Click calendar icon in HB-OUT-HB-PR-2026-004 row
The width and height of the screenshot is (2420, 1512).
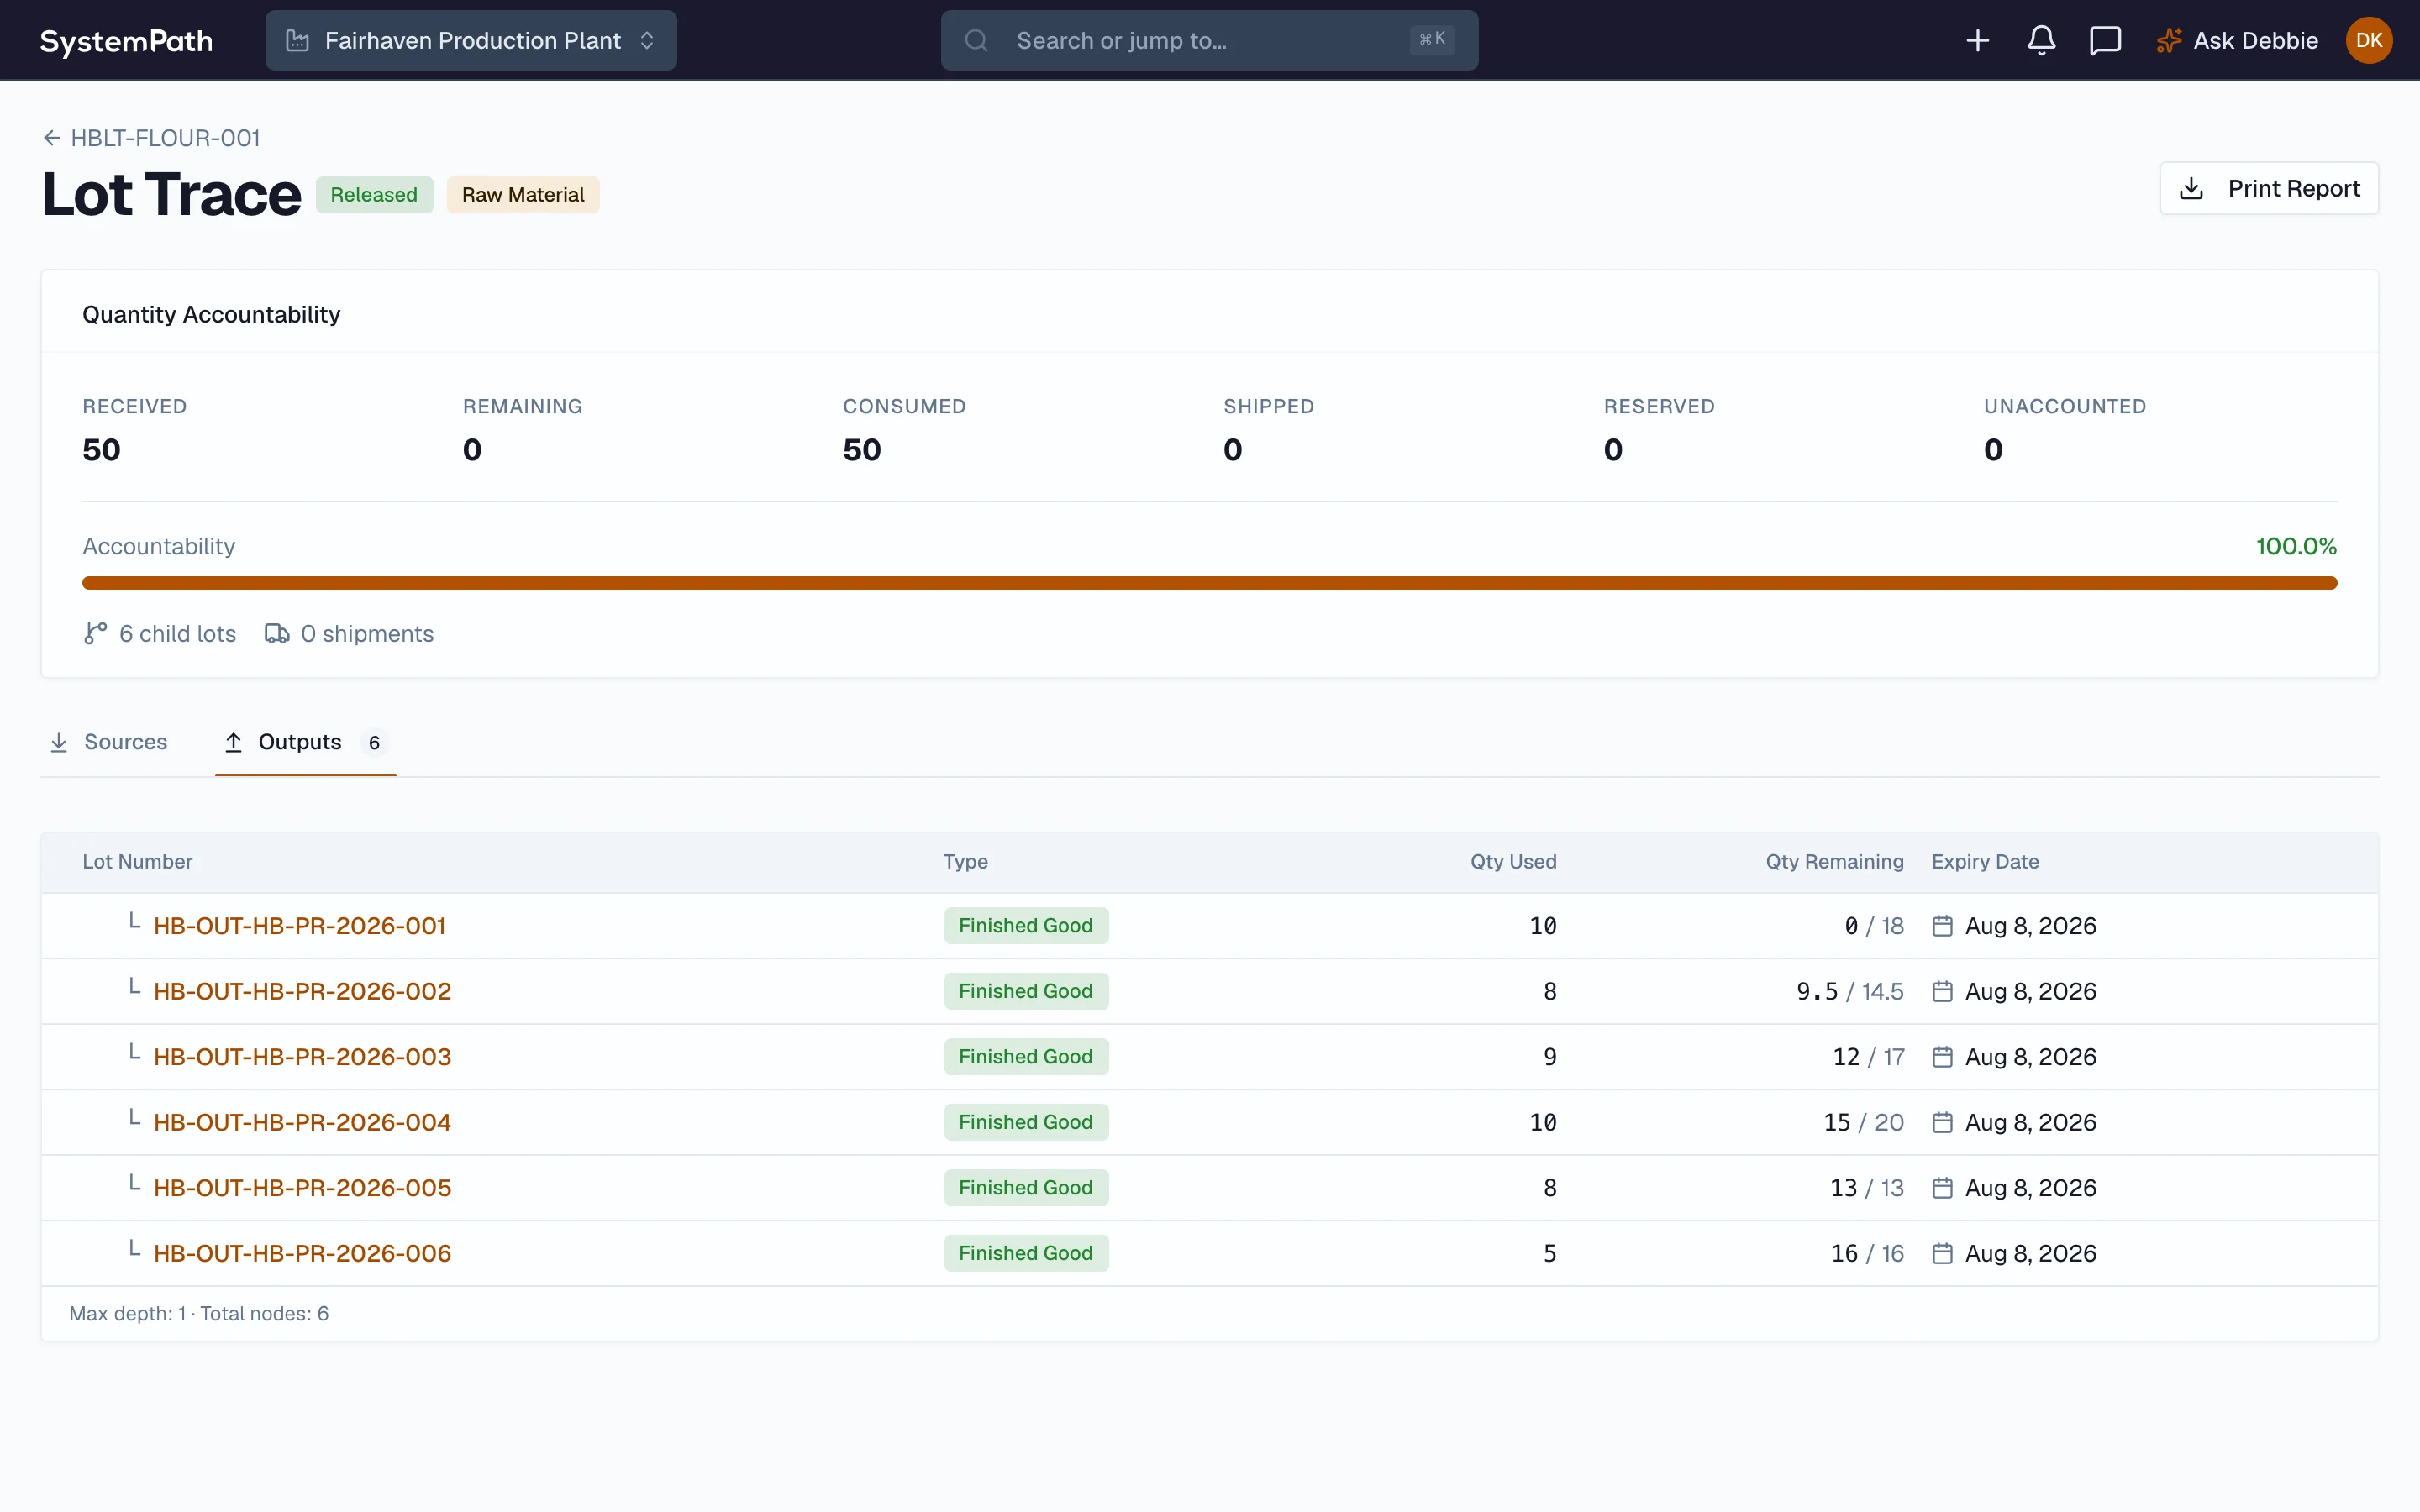pyautogui.click(x=1942, y=1123)
